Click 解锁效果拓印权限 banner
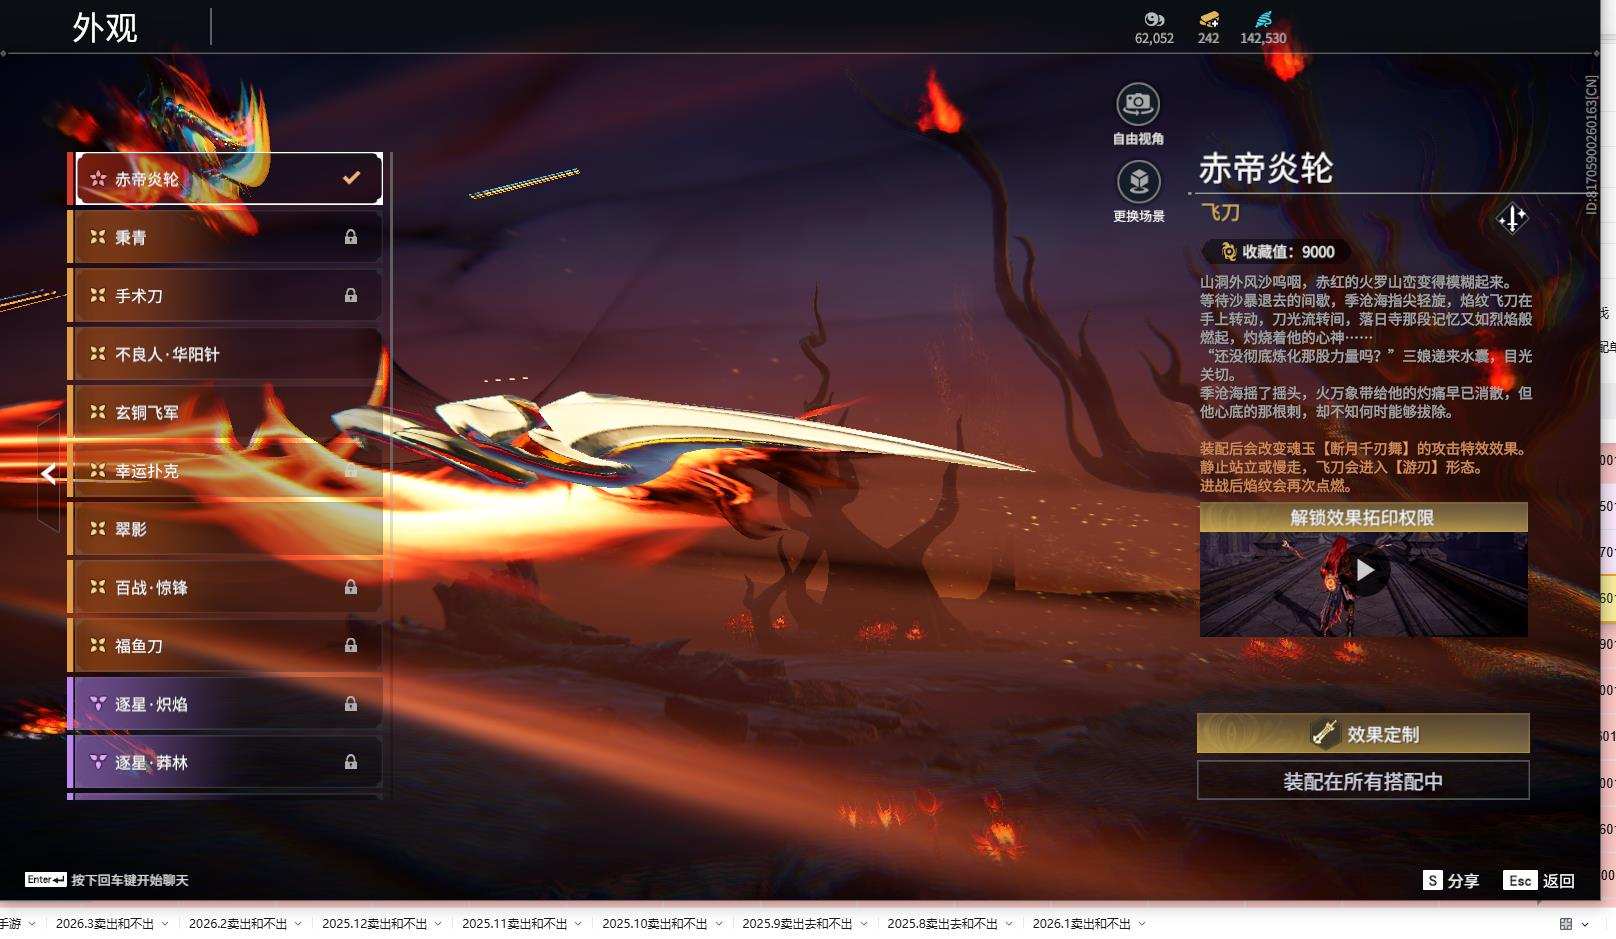The image size is (1616, 939). 1363,517
